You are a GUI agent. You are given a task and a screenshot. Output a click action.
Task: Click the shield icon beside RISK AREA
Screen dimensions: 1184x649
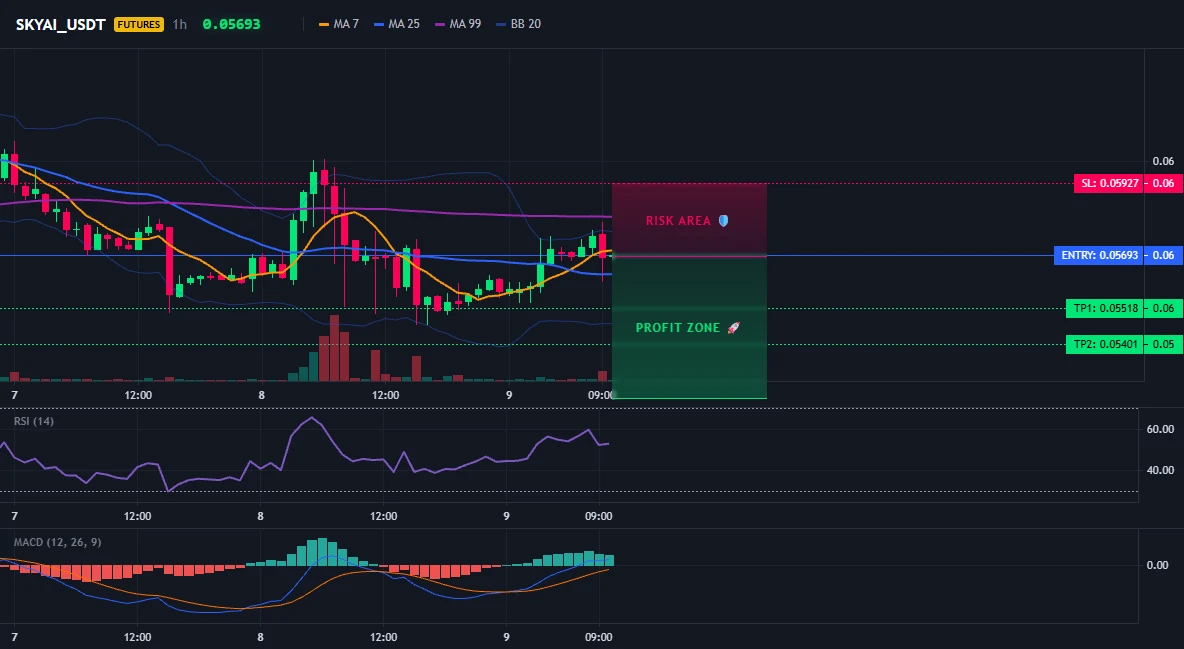point(723,221)
